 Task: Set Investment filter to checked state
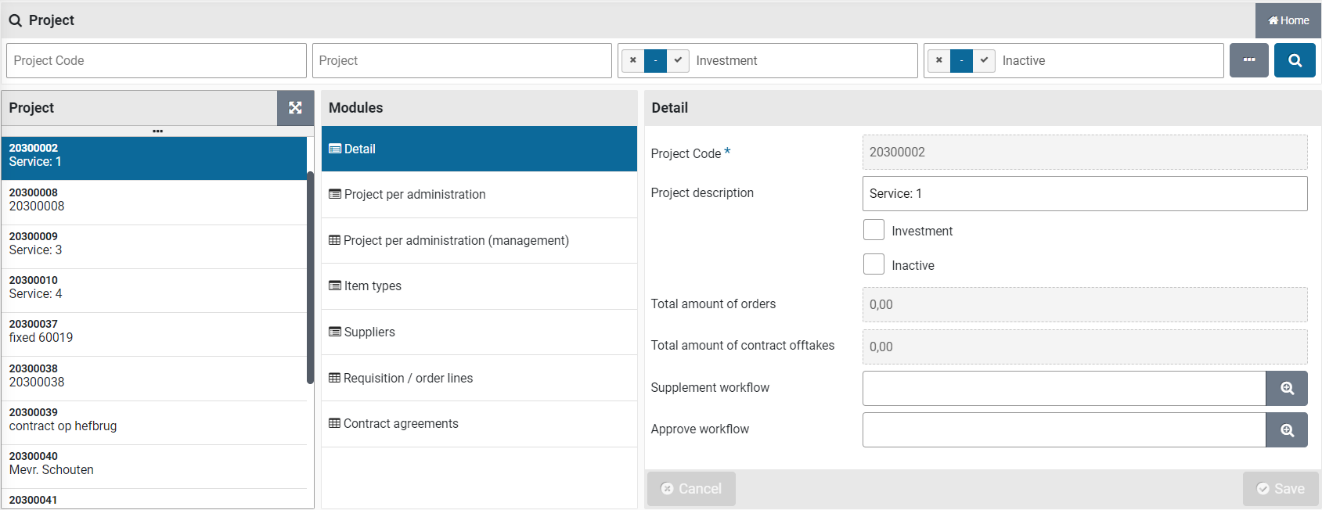[679, 60]
